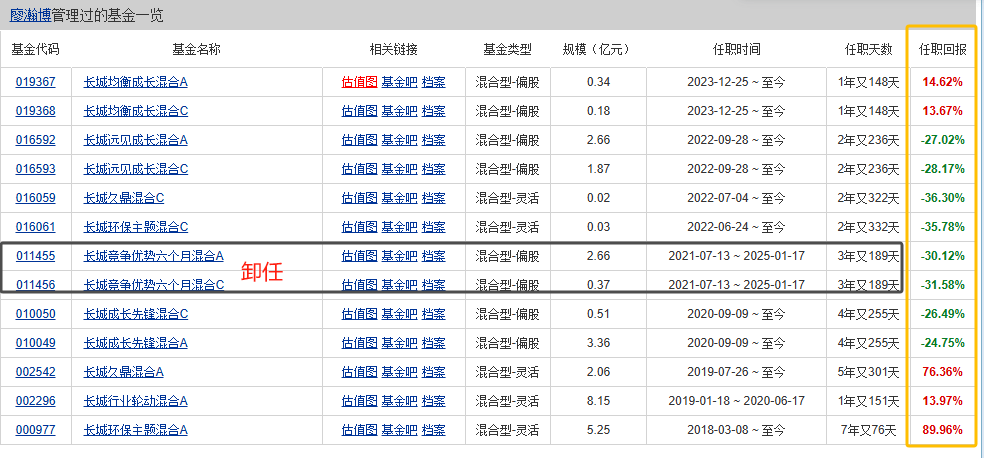This screenshot has height=458, width=984.
Task: Select return value -24.75%
Action: coord(943,343)
